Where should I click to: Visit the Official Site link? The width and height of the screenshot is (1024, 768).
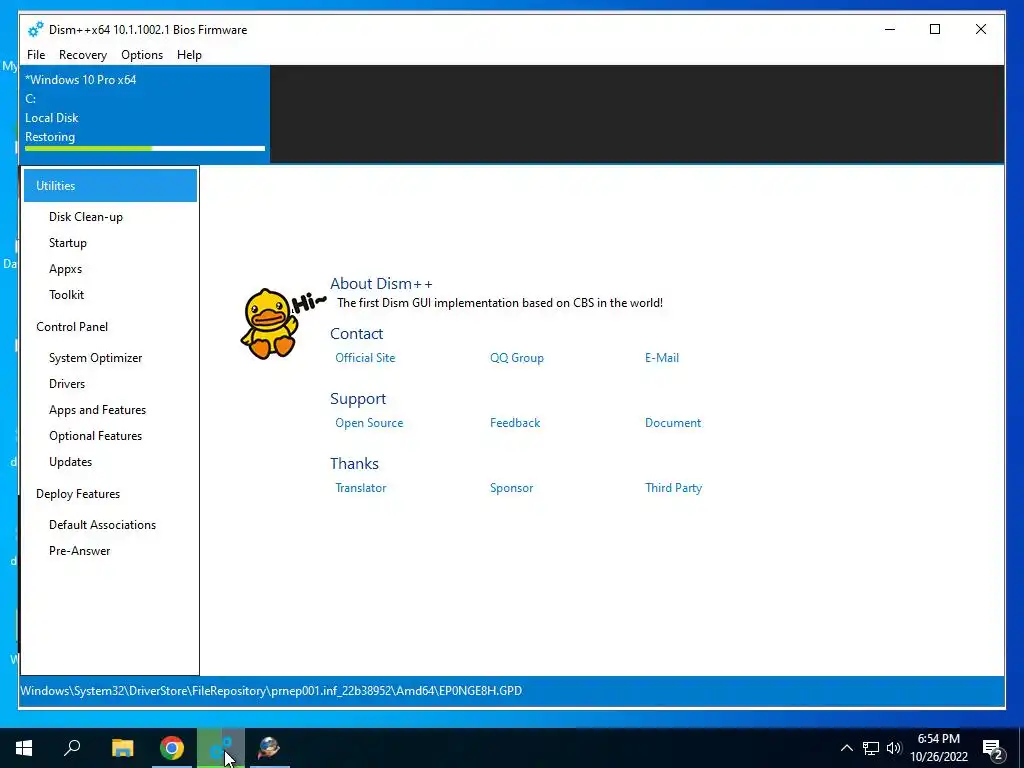point(365,358)
